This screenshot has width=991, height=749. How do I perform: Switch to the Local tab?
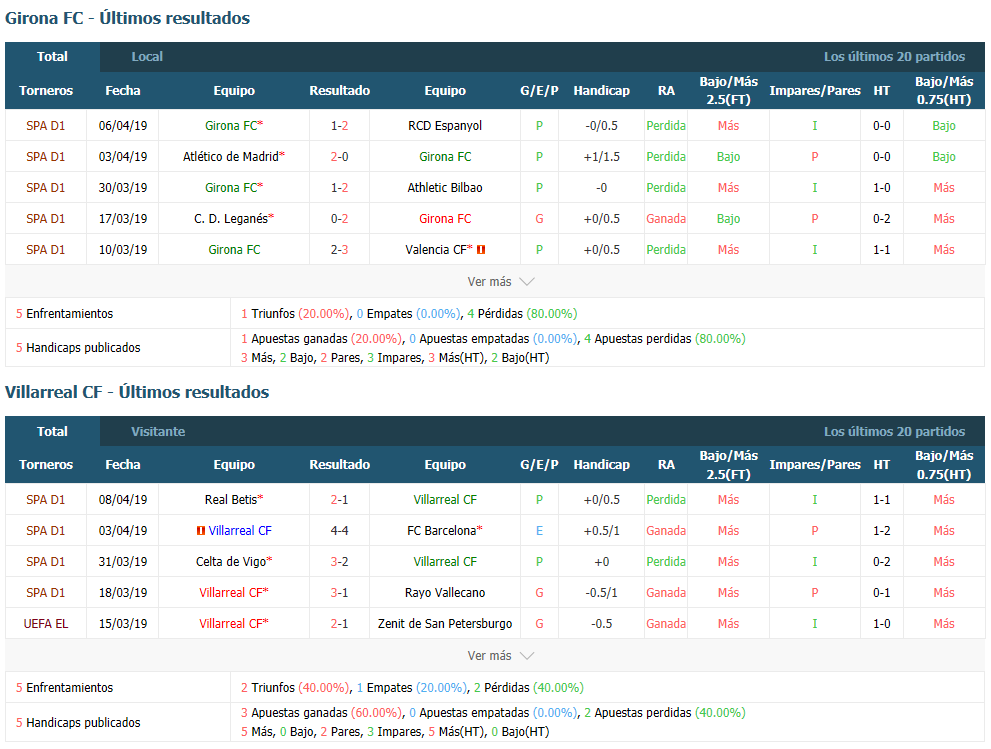point(147,57)
